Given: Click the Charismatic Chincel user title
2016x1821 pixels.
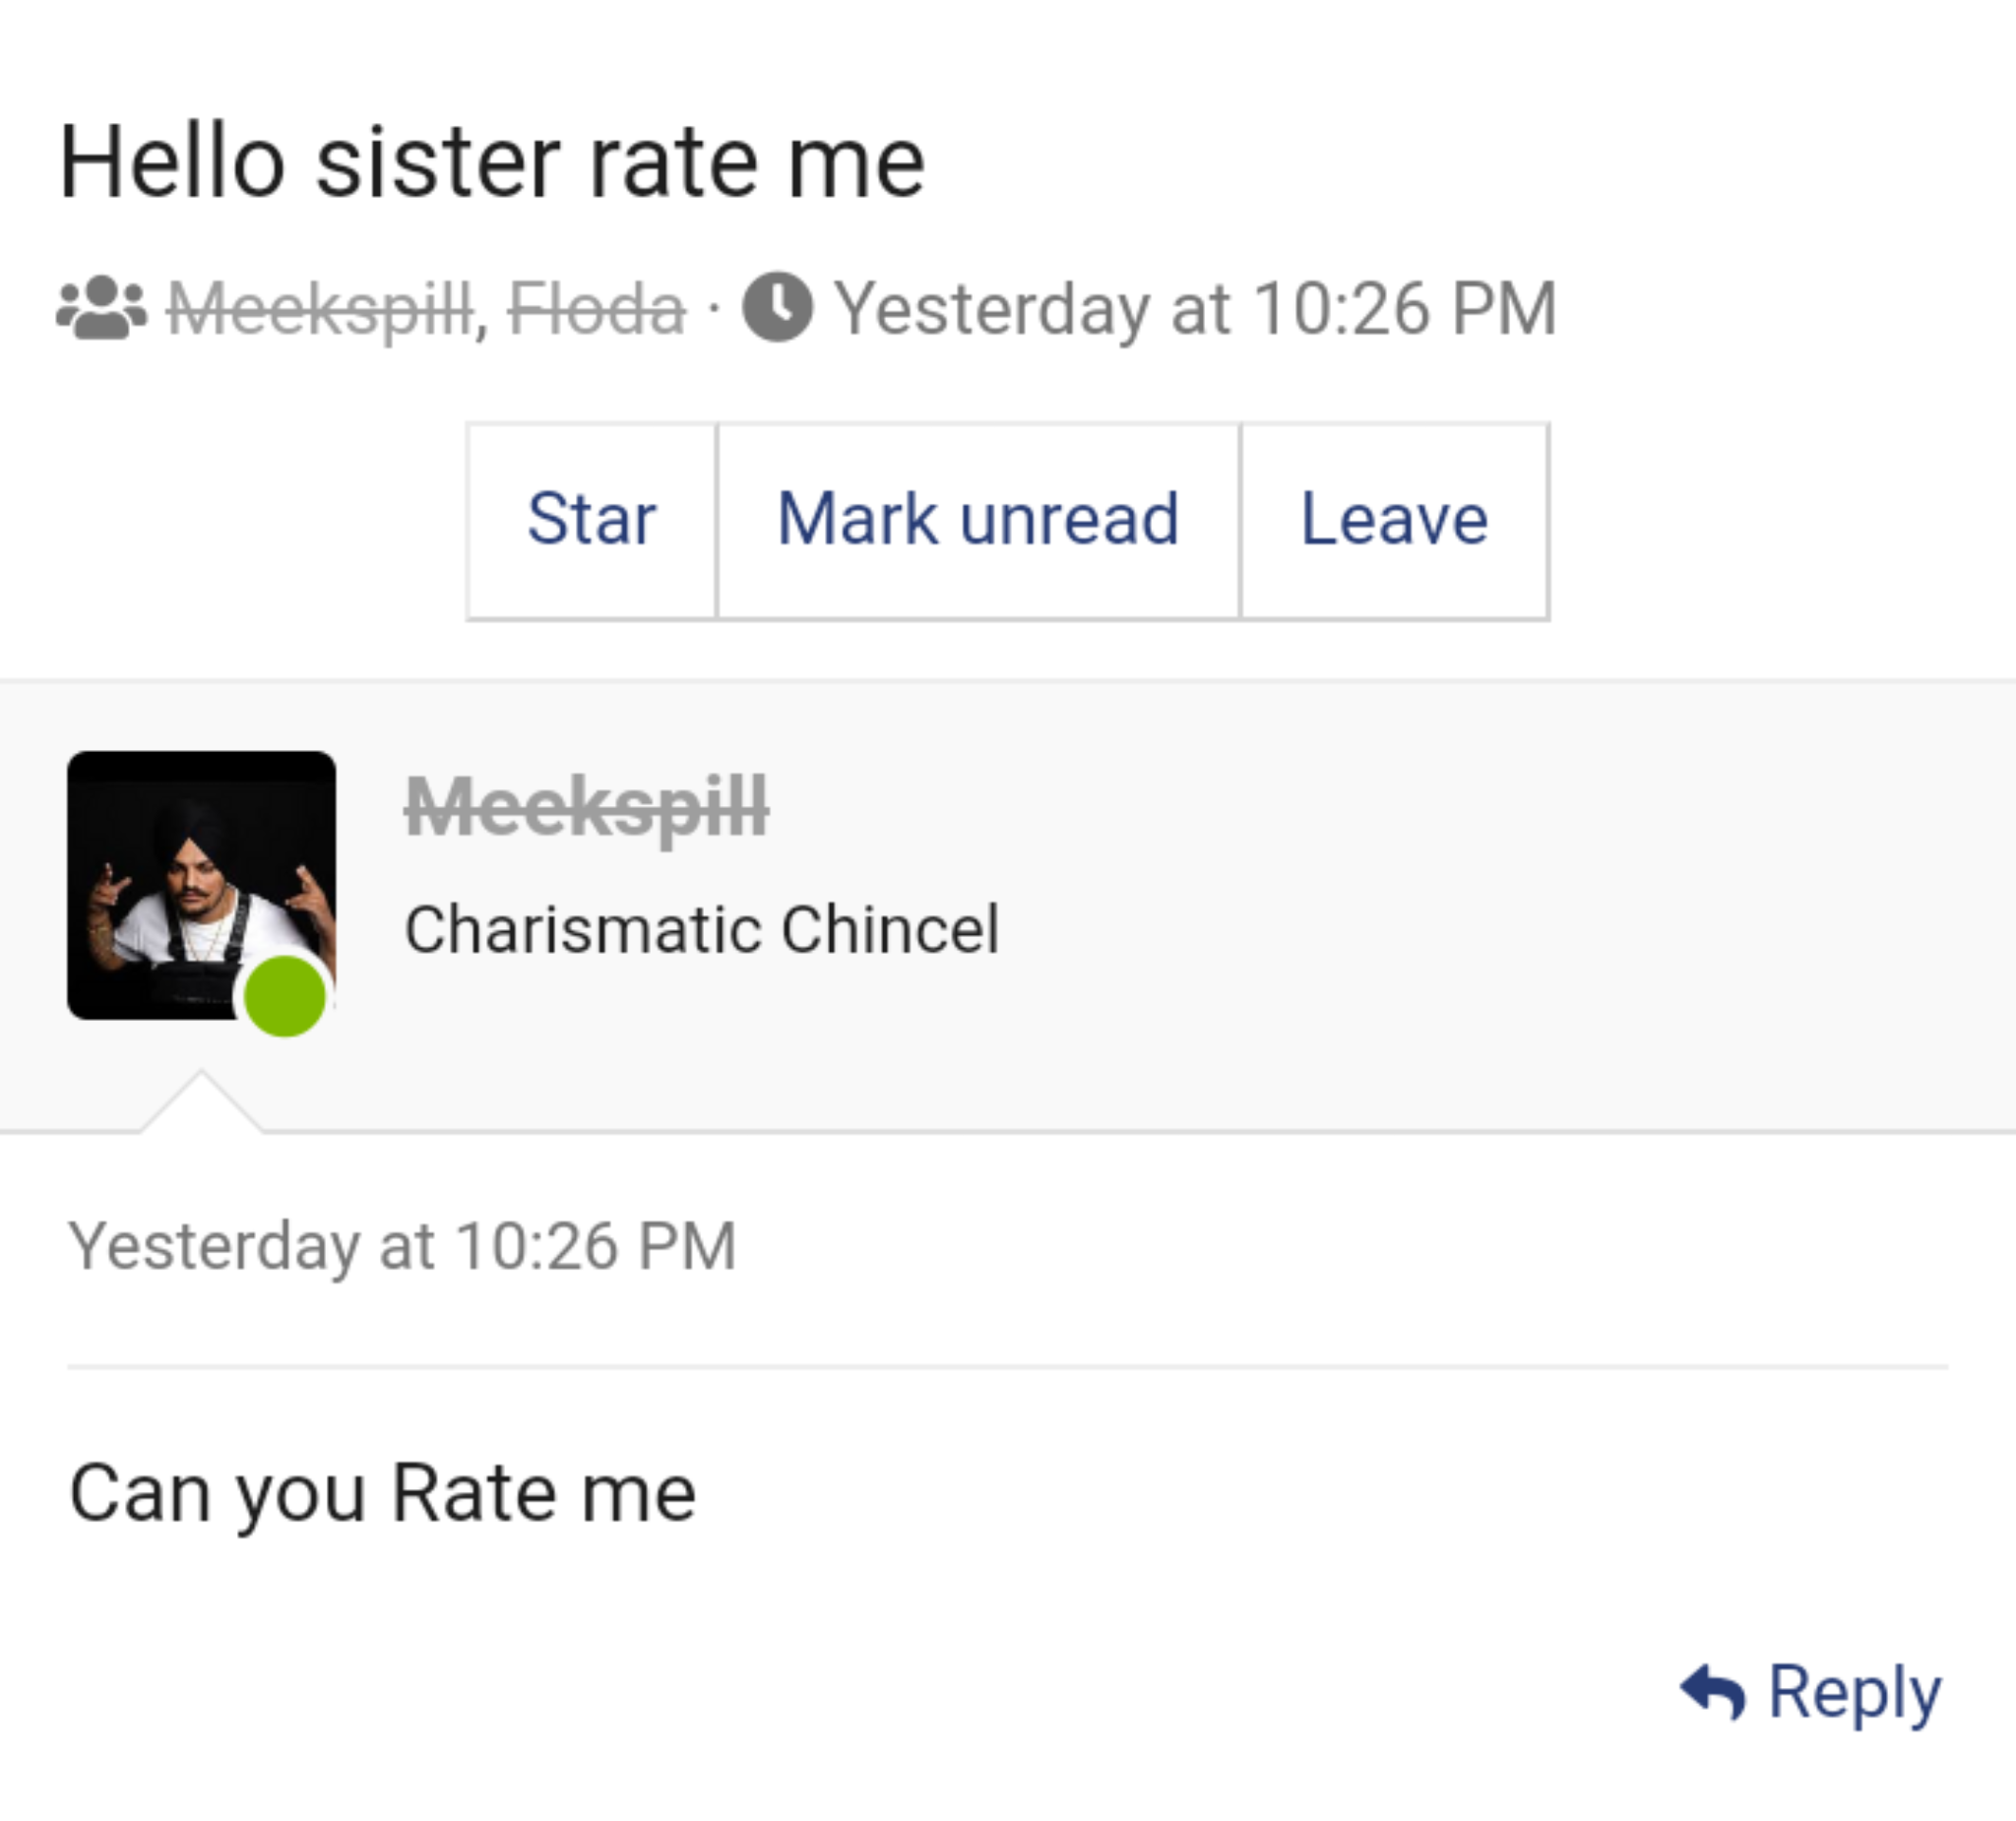Looking at the screenshot, I should (701, 930).
